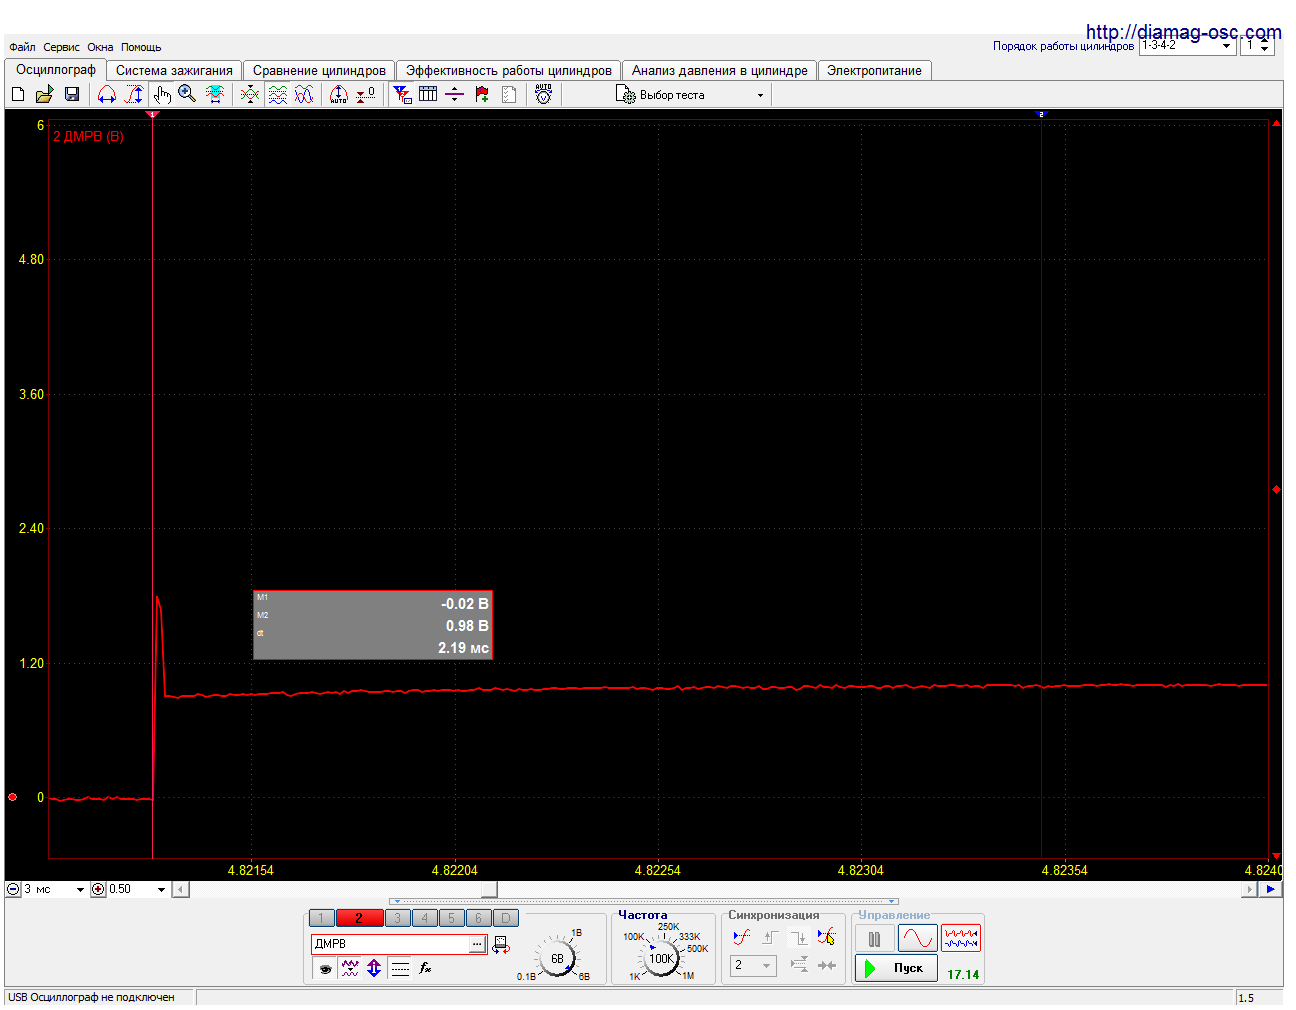Select active red channel 2 button
This screenshot has height=1010, width=1296.
[359, 918]
